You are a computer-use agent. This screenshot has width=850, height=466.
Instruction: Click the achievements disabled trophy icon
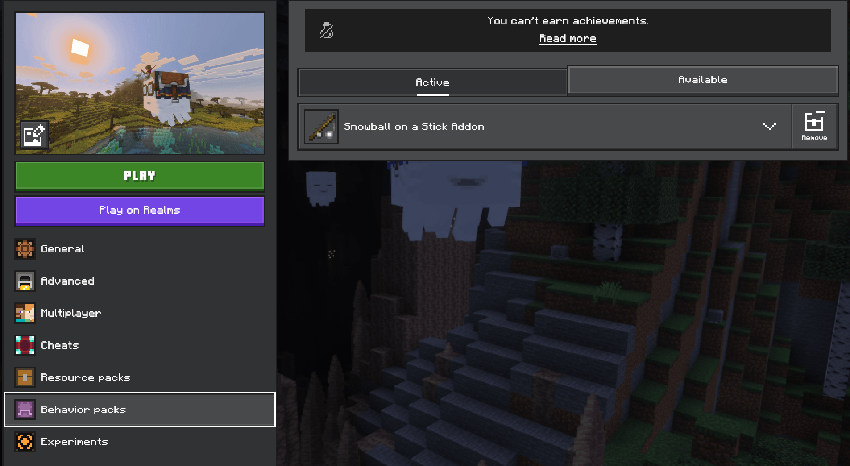pos(326,30)
